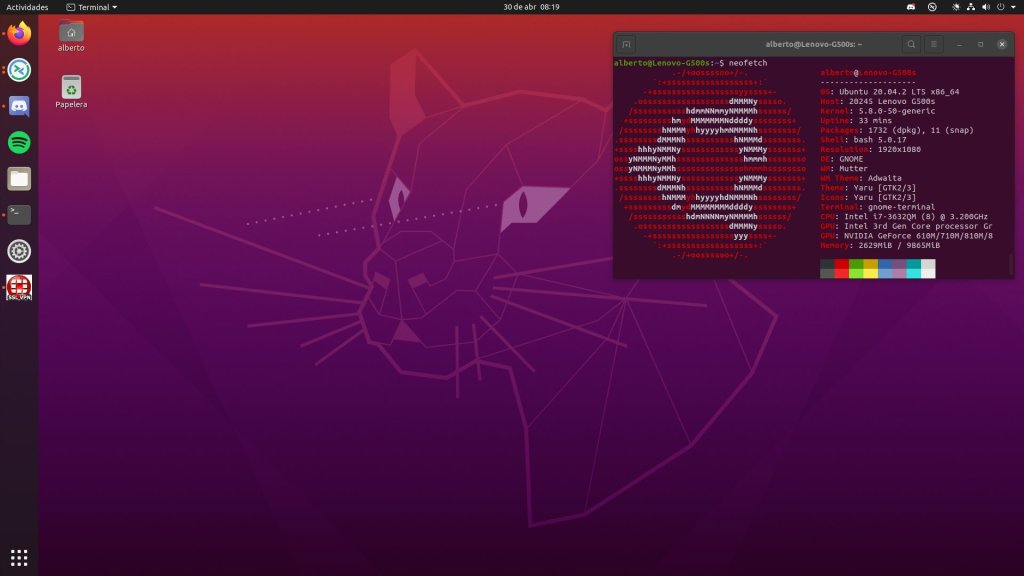The width and height of the screenshot is (1024, 576).
Task: Open Firefox from the dock
Action: pyautogui.click(x=20, y=34)
